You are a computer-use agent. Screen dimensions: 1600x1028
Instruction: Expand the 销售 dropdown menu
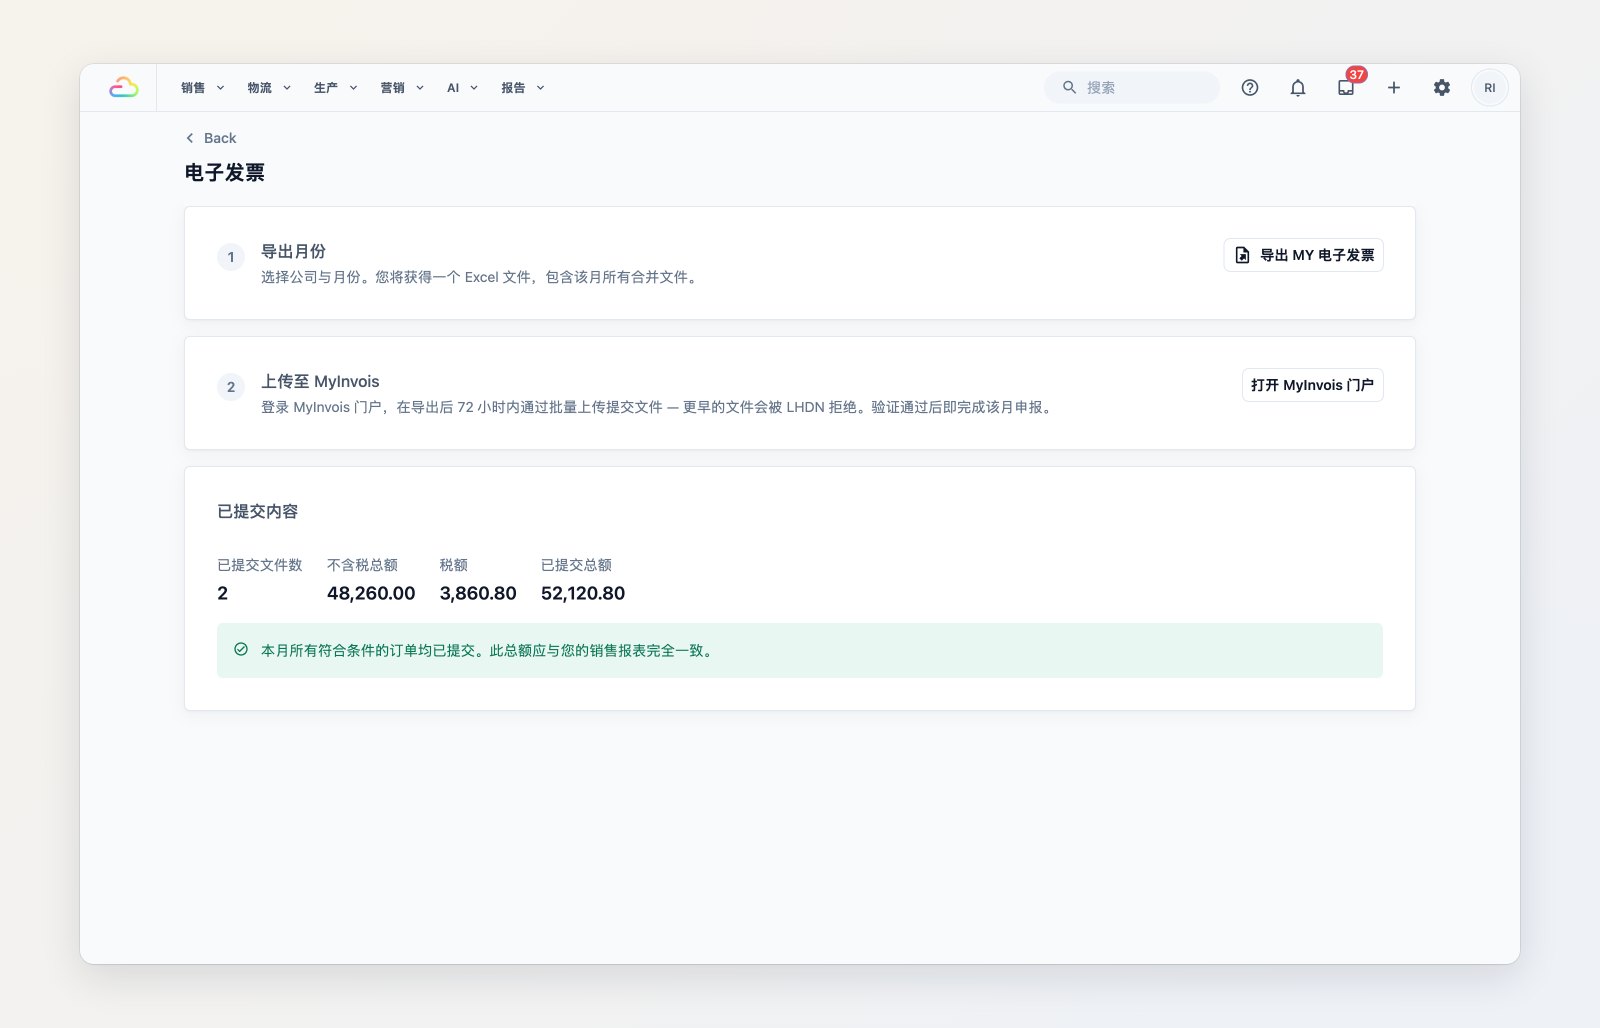[x=203, y=88]
